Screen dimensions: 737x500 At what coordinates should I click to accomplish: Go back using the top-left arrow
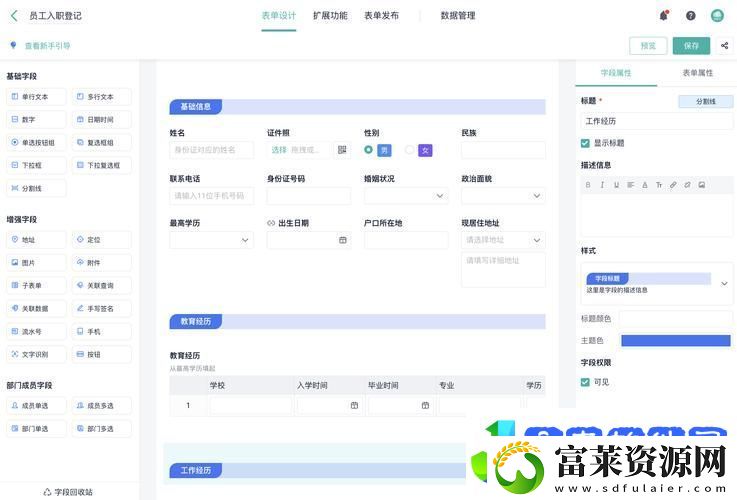14,16
